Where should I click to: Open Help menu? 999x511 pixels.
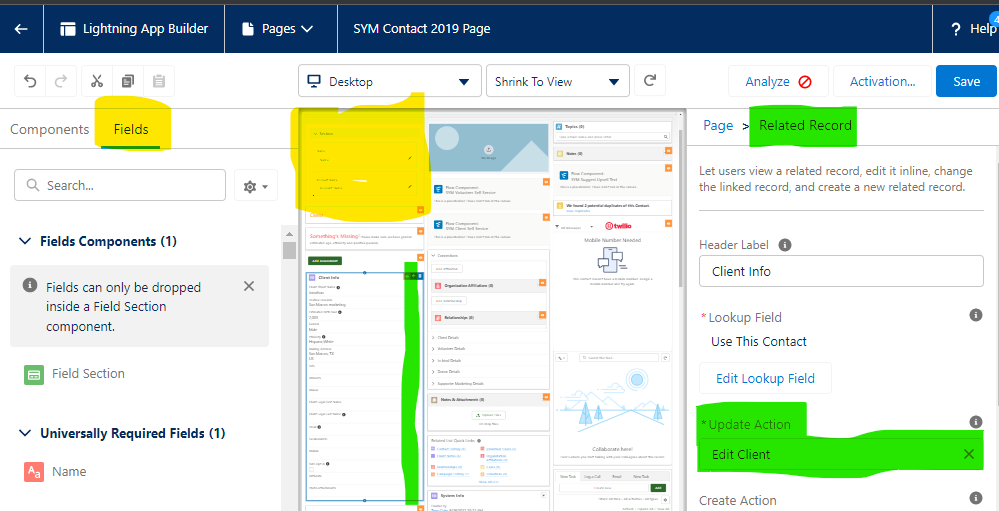(972, 29)
